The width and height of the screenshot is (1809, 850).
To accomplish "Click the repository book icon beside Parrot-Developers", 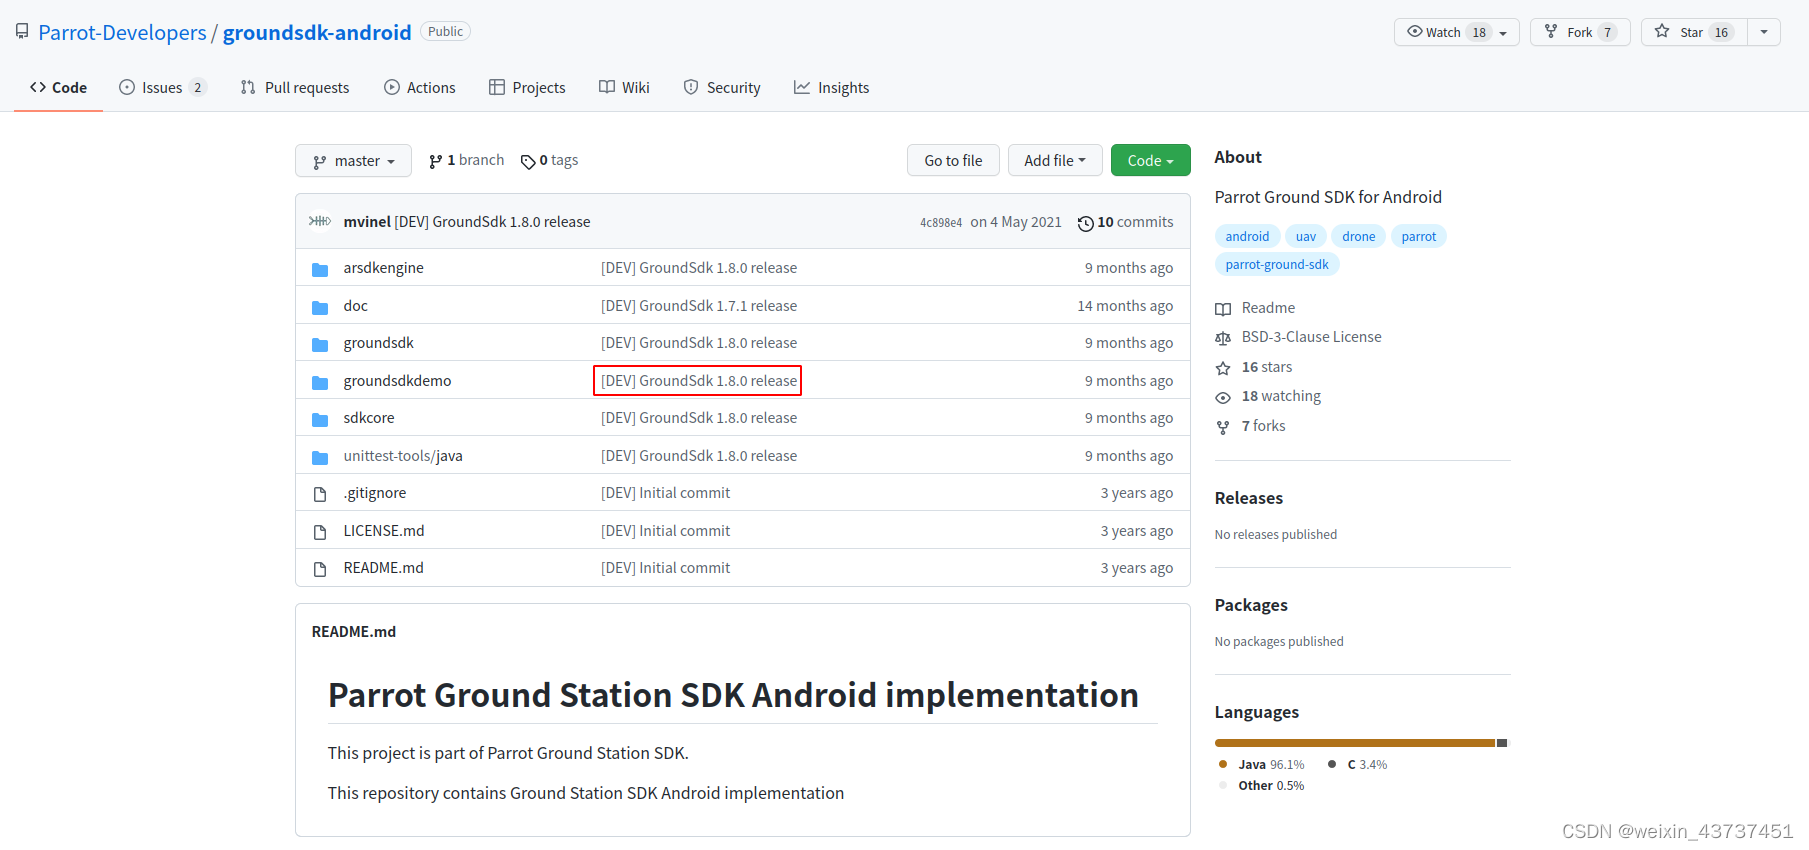I will [22, 32].
